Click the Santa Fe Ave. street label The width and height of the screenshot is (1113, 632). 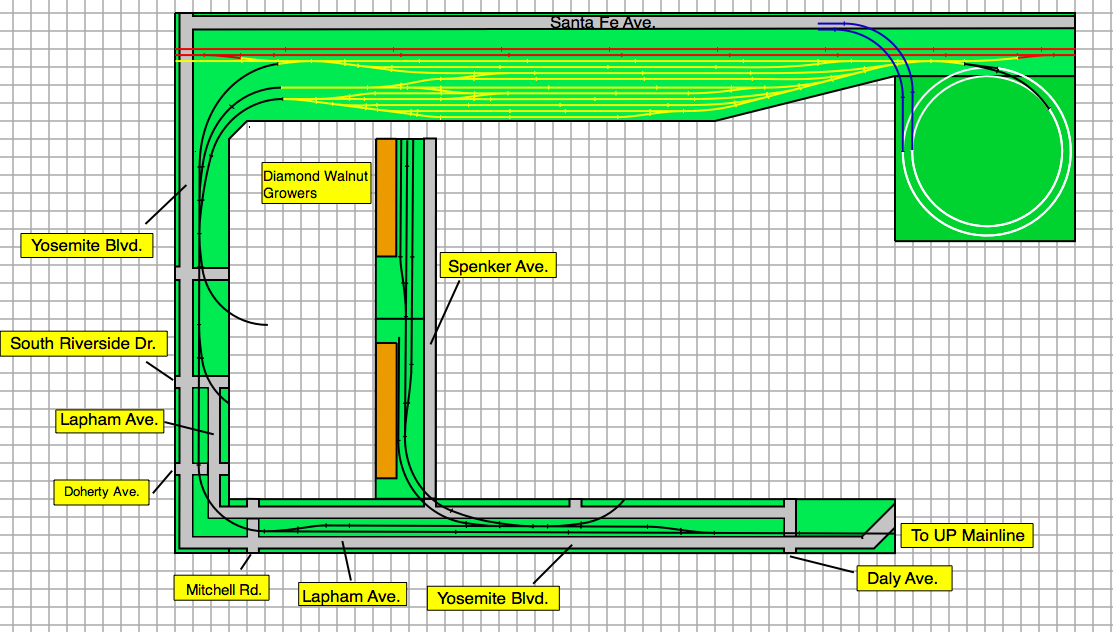click(x=603, y=22)
